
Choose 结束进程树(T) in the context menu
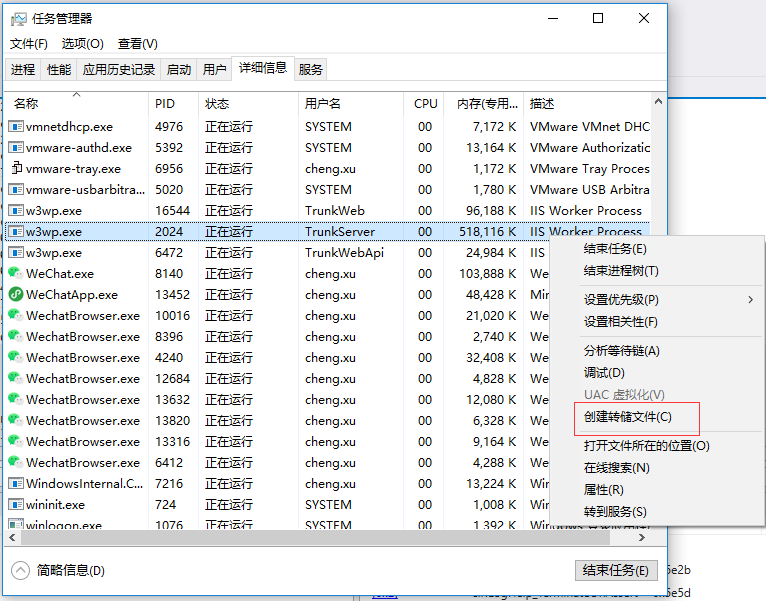point(621,271)
